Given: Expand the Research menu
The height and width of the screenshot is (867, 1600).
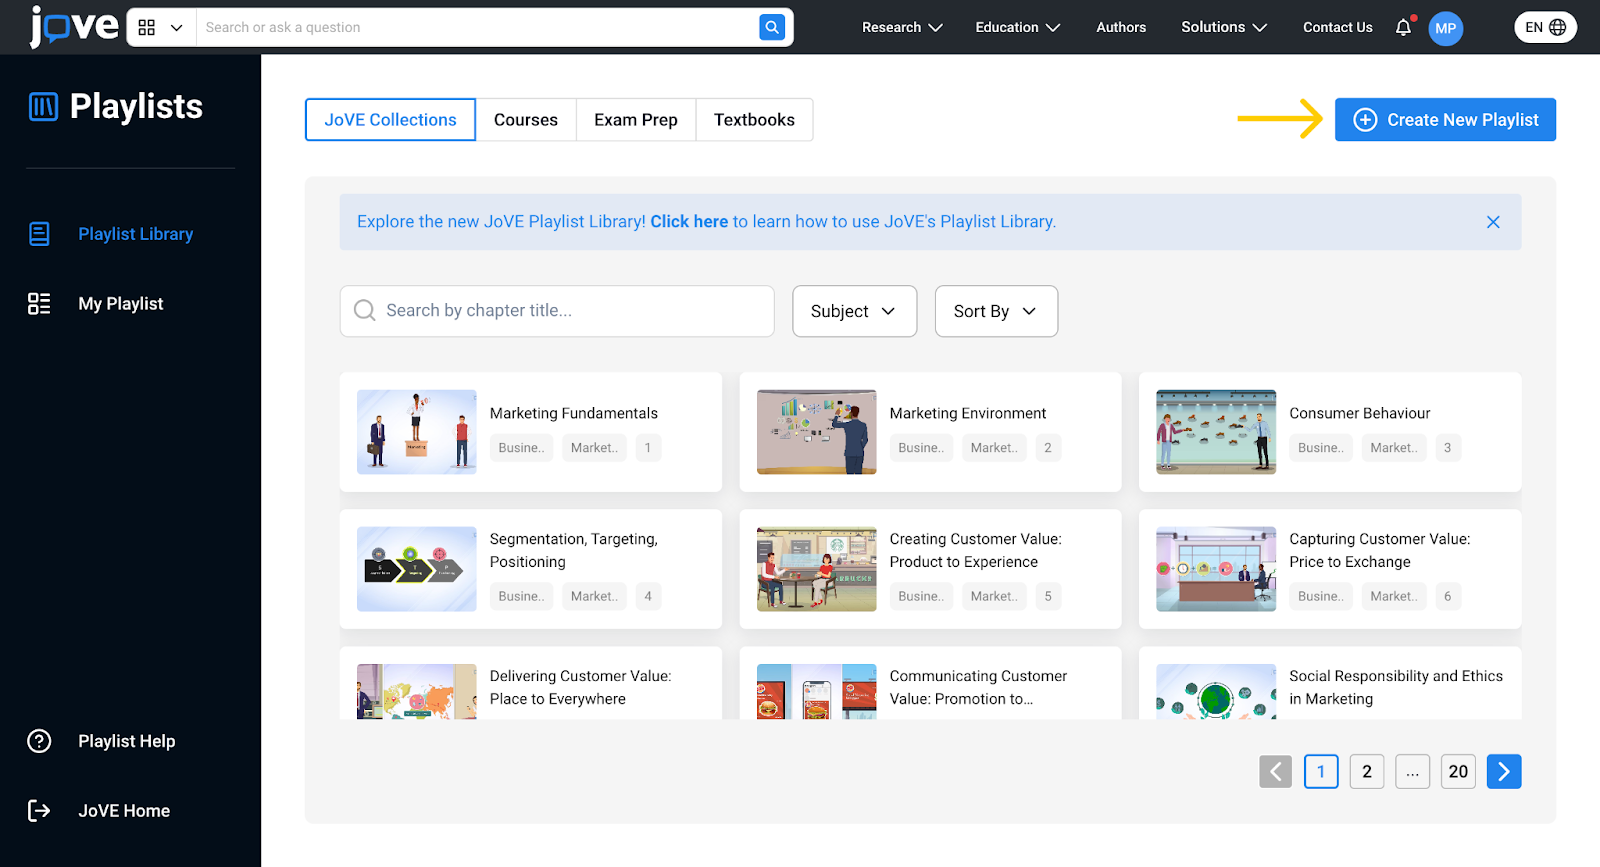Looking at the screenshot, I should pyautogui.click(x=902, y=28).
